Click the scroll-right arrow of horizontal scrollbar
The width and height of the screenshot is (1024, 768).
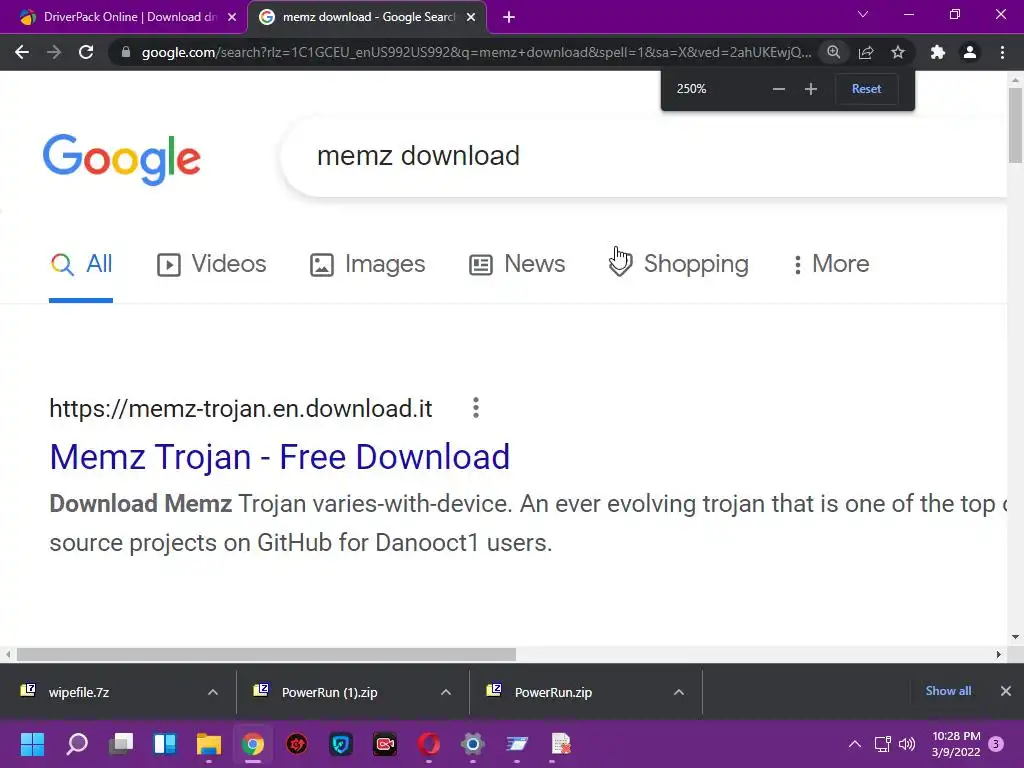pyautogui.click(x=999, y=654)
